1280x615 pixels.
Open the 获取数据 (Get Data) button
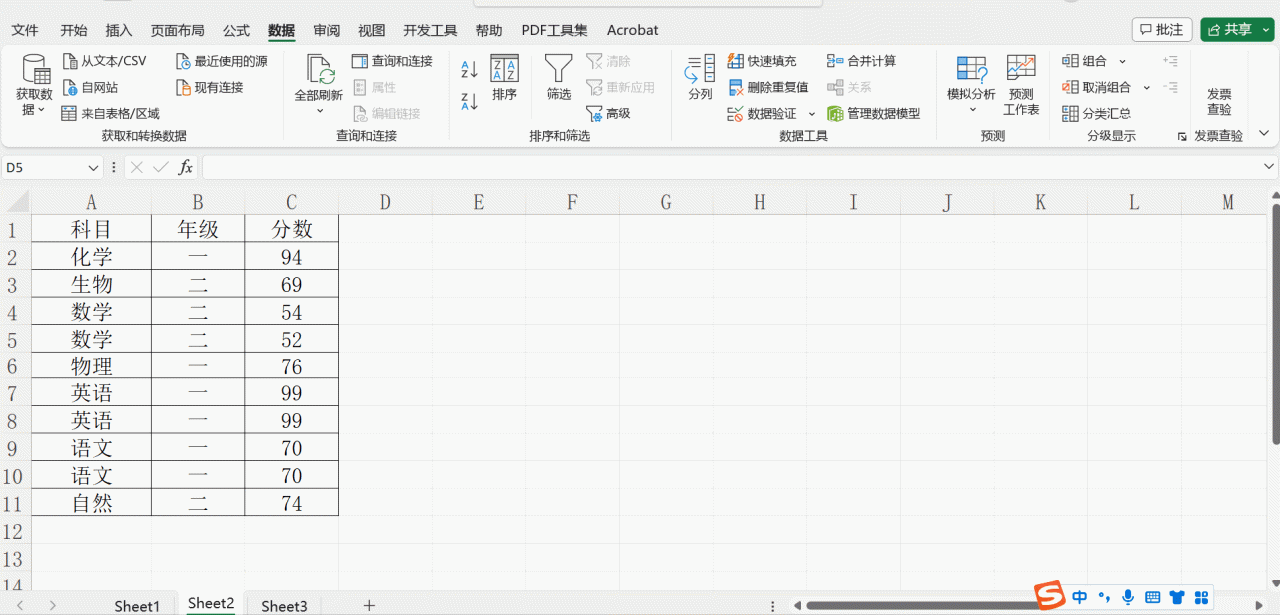(x=36, y=85)
